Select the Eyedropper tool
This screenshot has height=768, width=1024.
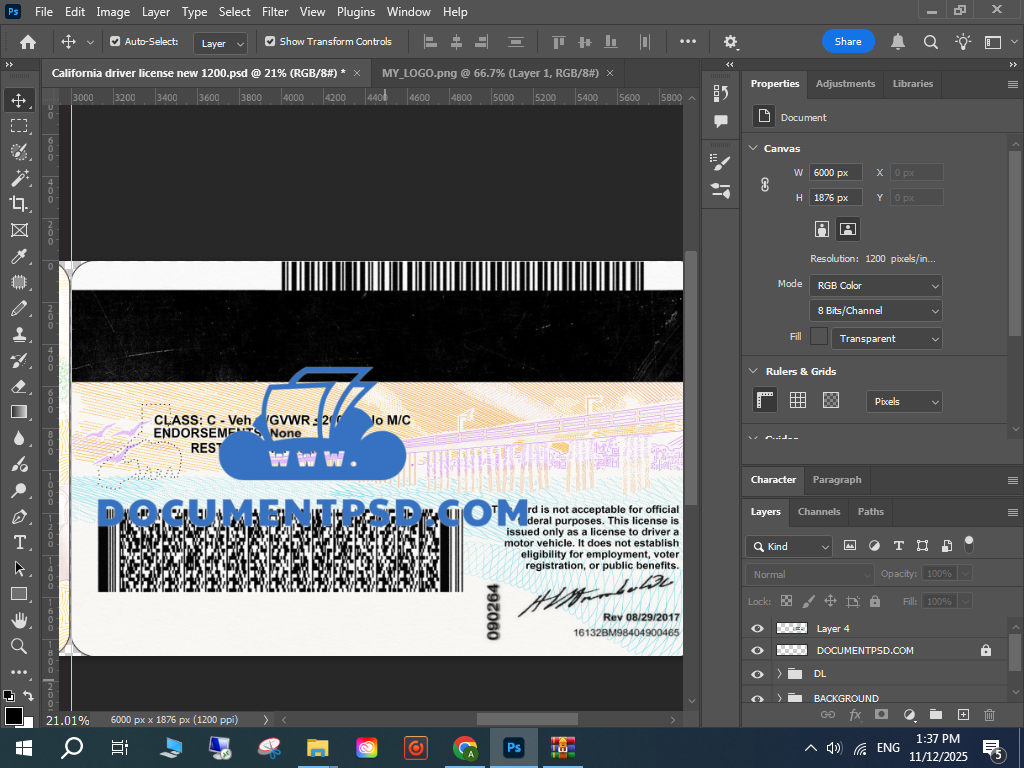click(x=19, y=256)
